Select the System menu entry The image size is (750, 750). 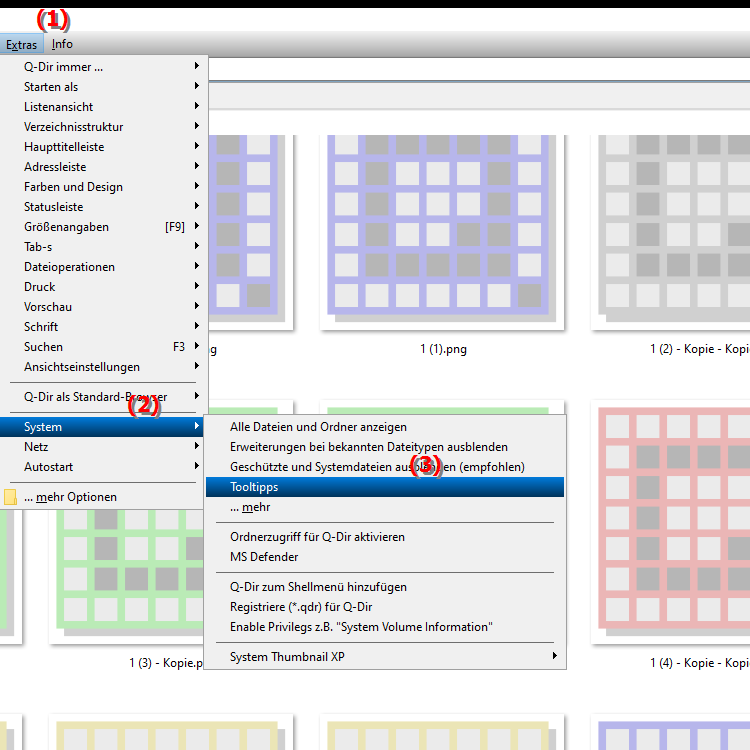click(102, 427)
